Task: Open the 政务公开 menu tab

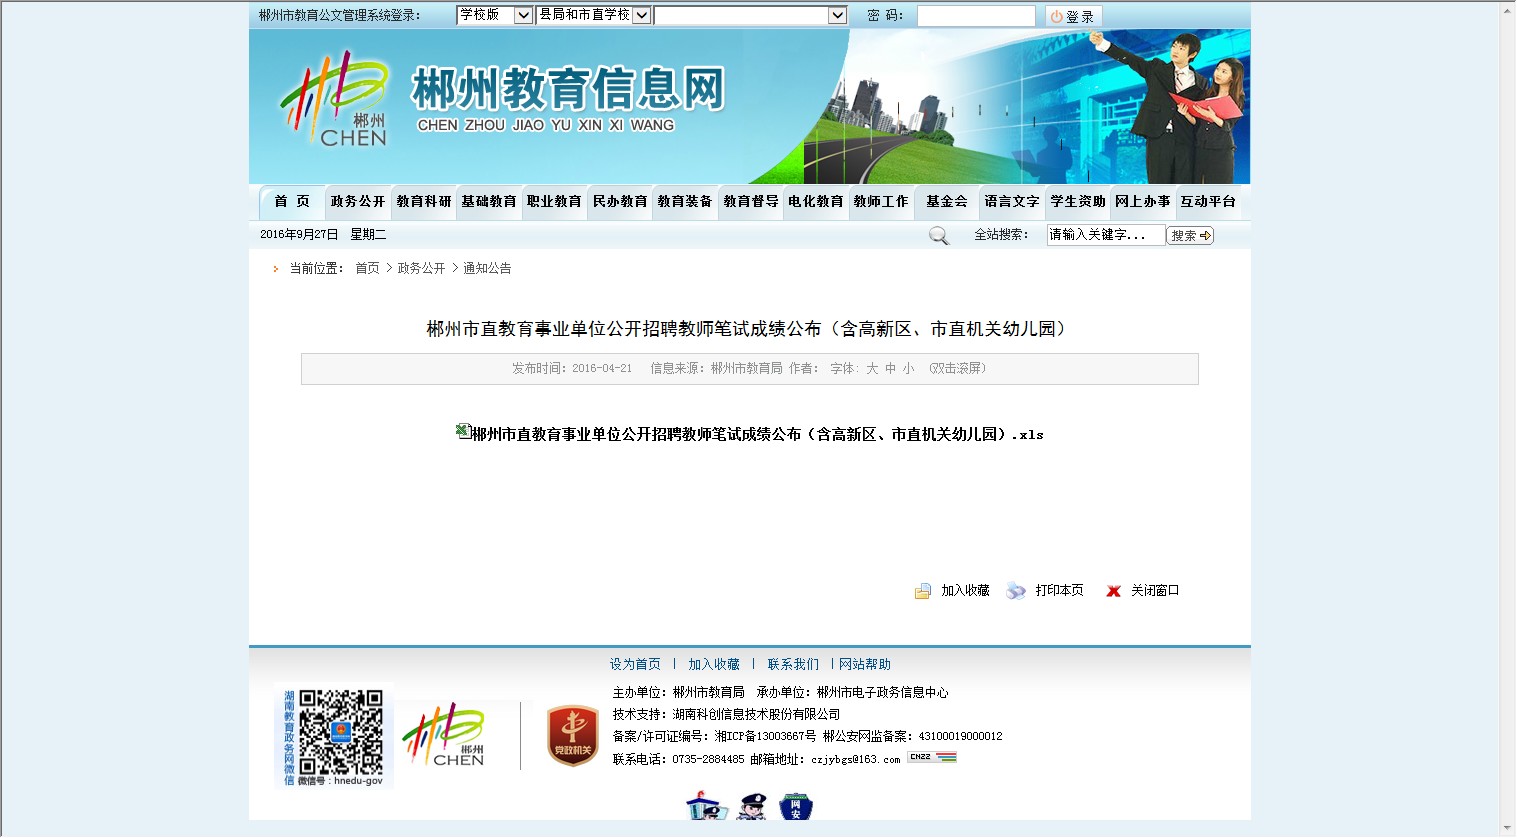Action: pyautogui.click(x=358, y=202)
